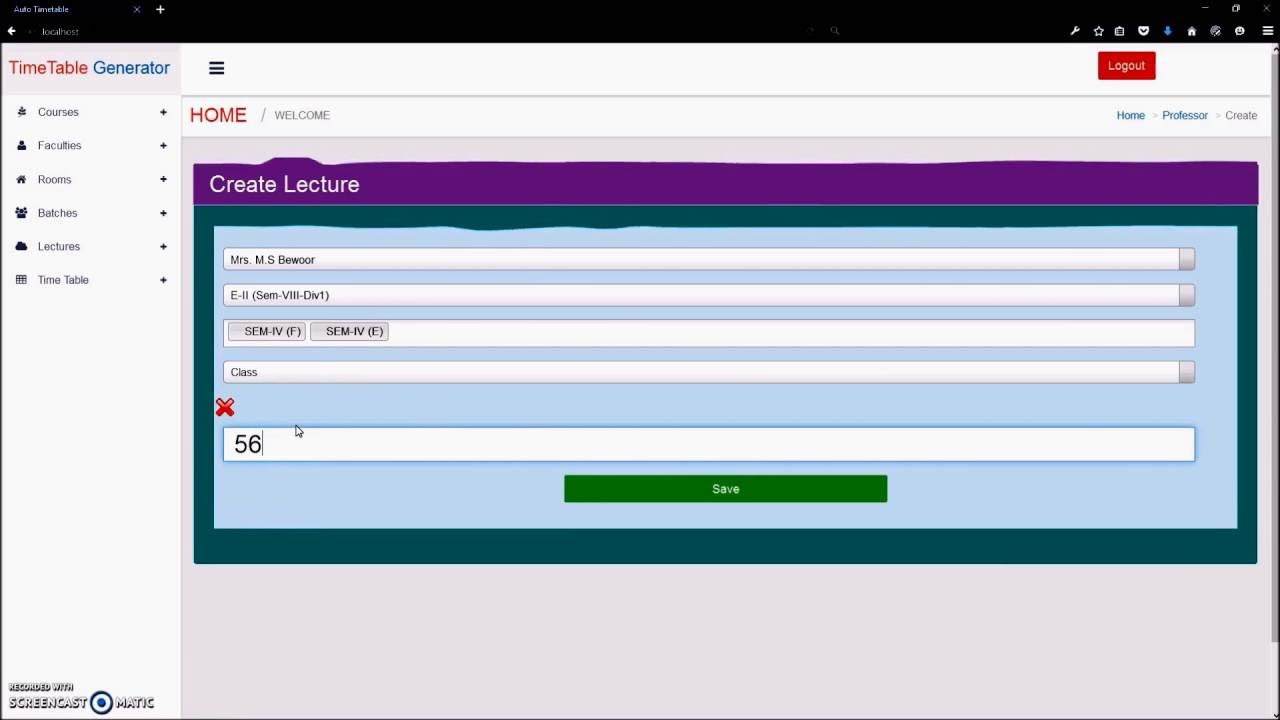Viewport: 1280px width, 720px height.
Task: Expand Courses menu plus sign
Action: click(163, 112)
